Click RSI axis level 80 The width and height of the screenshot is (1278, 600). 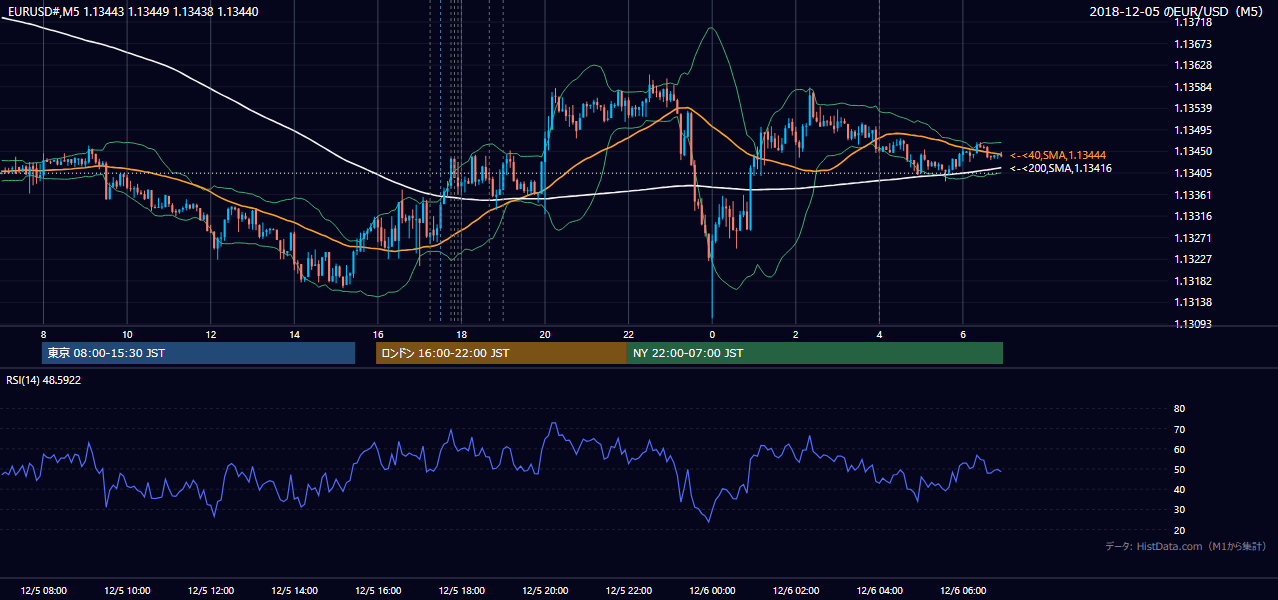(1179, 409)
